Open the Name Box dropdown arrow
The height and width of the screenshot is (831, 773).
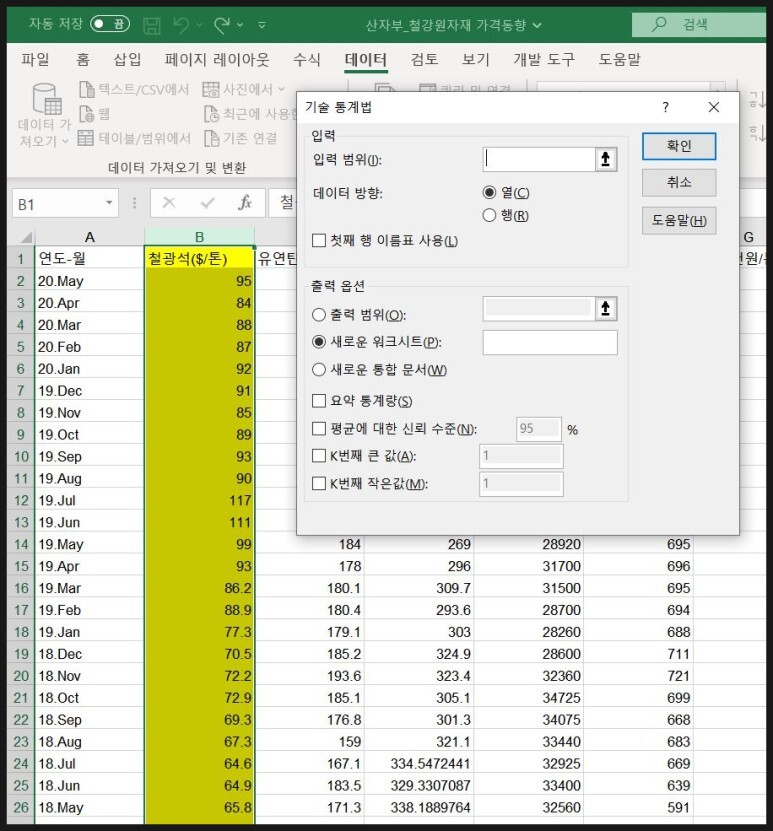click(109, 203)
